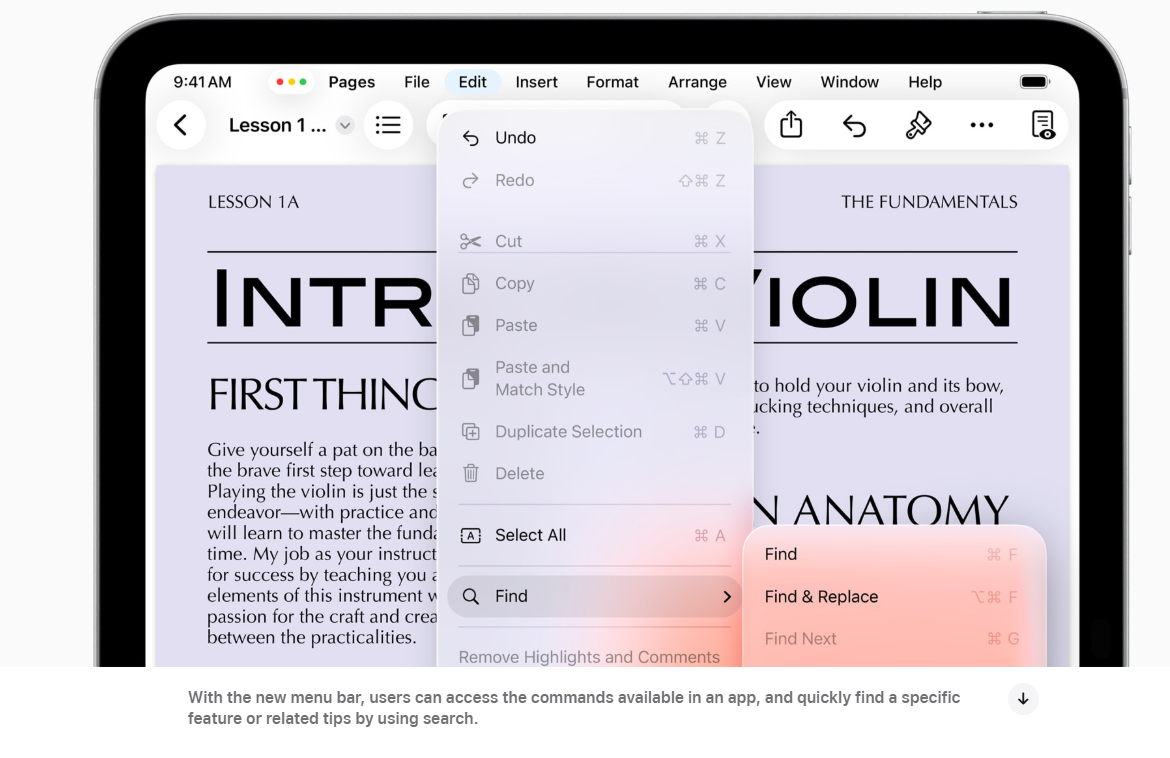Click the green window control dot
Screen dimensions: 1170x758
click(x=303, y=82)
